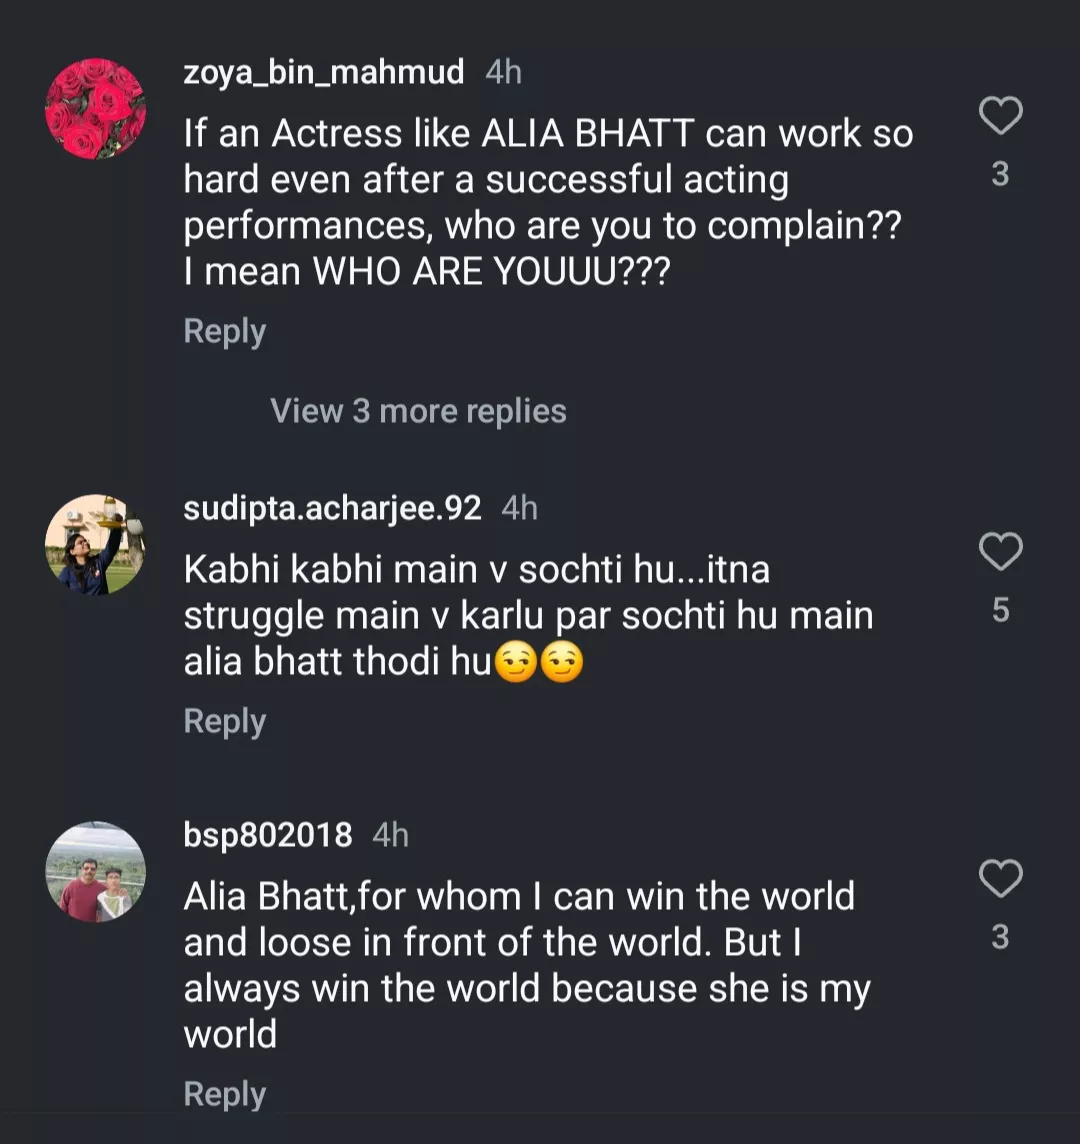Expand View 3 more replies
This screenshot has width=1080, height=1144.
(418, 411)
